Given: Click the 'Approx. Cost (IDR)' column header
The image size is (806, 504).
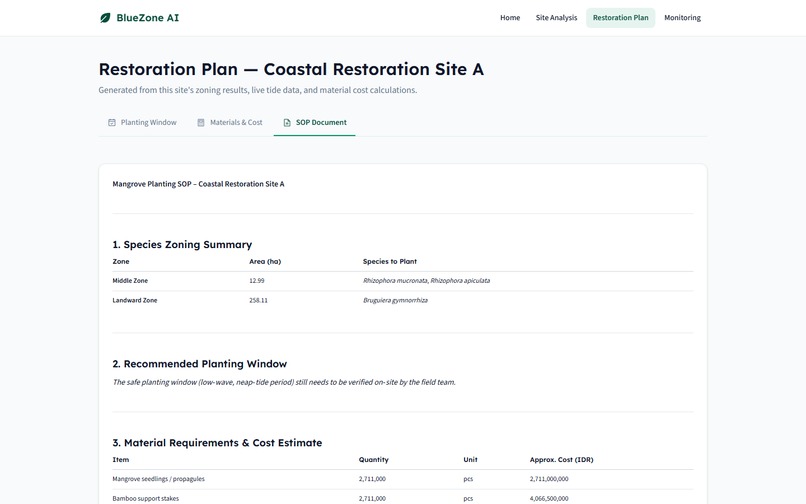Looking at the screenshot, I should coord(561,460).
